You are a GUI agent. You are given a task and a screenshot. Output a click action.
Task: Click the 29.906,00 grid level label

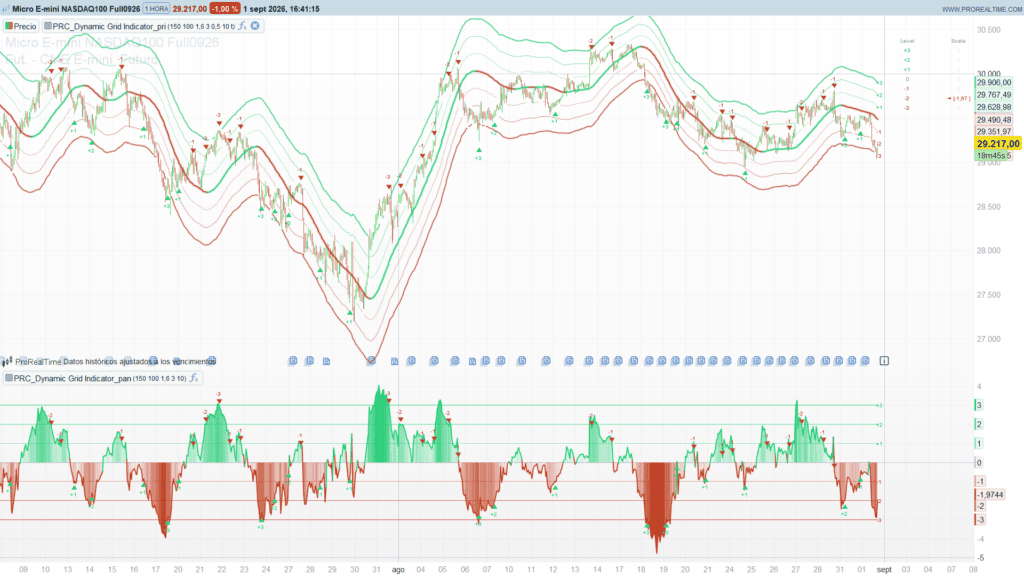pos(994,83)
